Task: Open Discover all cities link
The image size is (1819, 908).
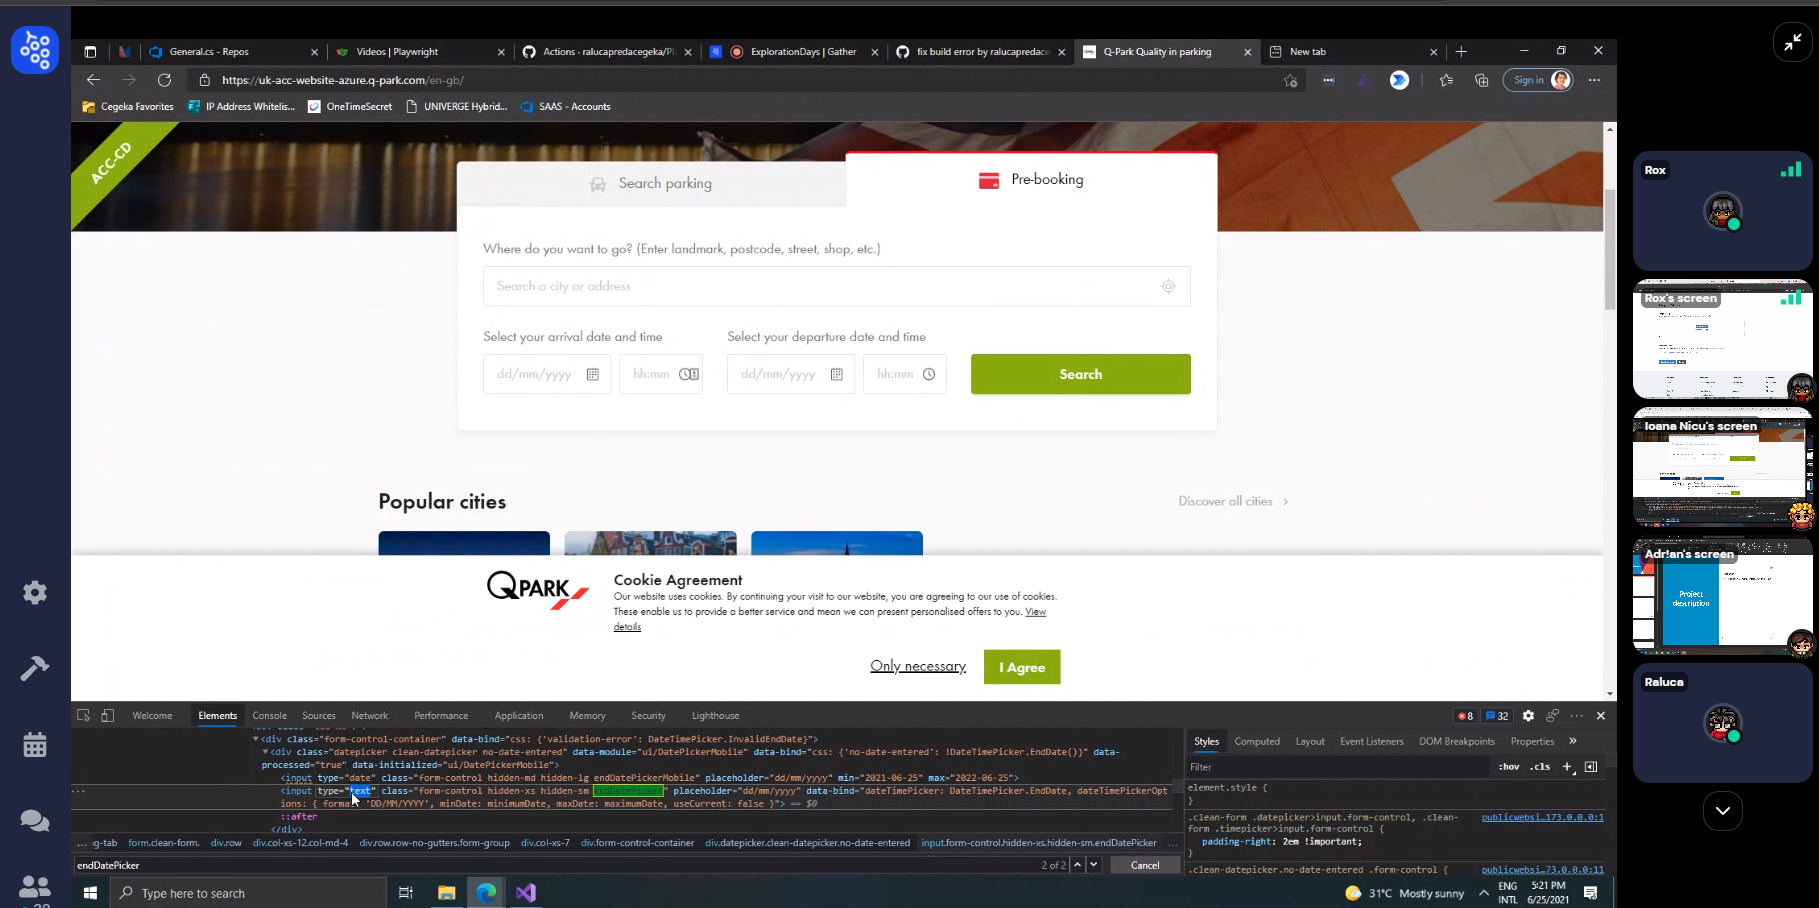Action: click(1233, 501)
